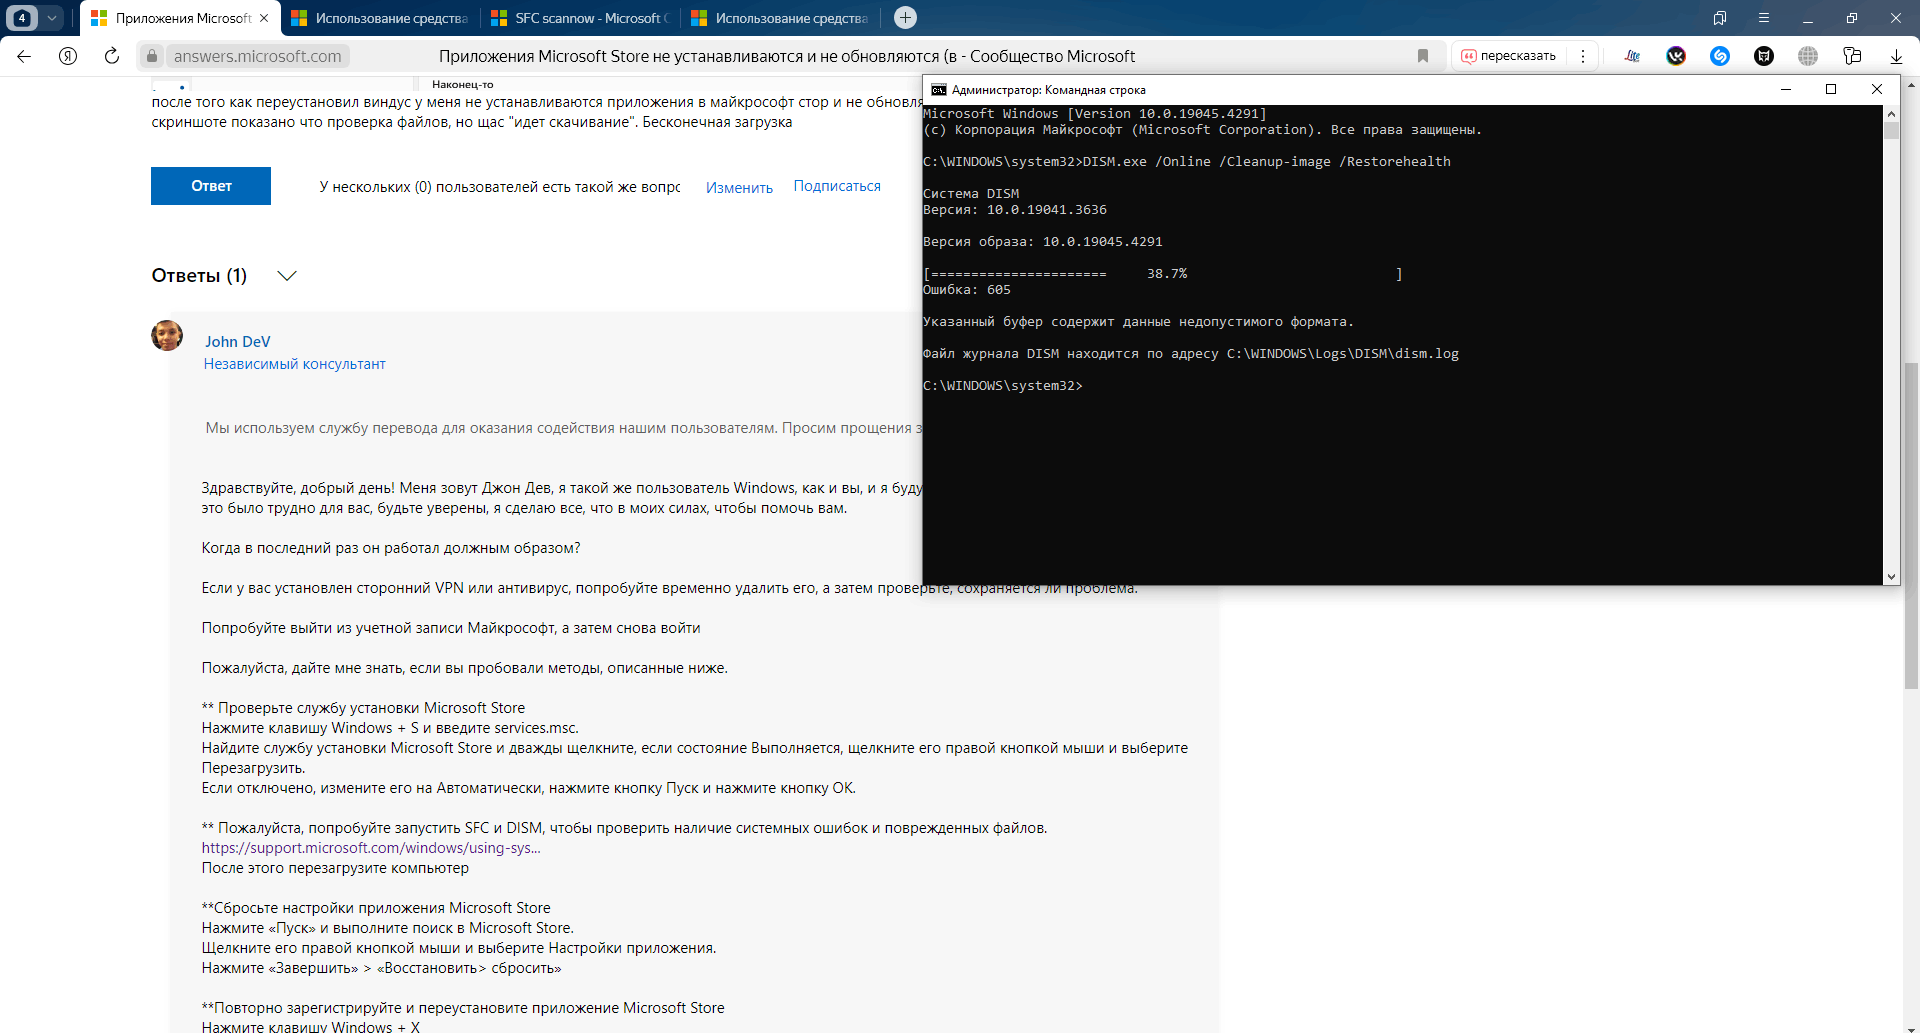Click the browser page vertical scrollbar
The width and height of the screenshot is (1920, 1033).
[1912, 526]
